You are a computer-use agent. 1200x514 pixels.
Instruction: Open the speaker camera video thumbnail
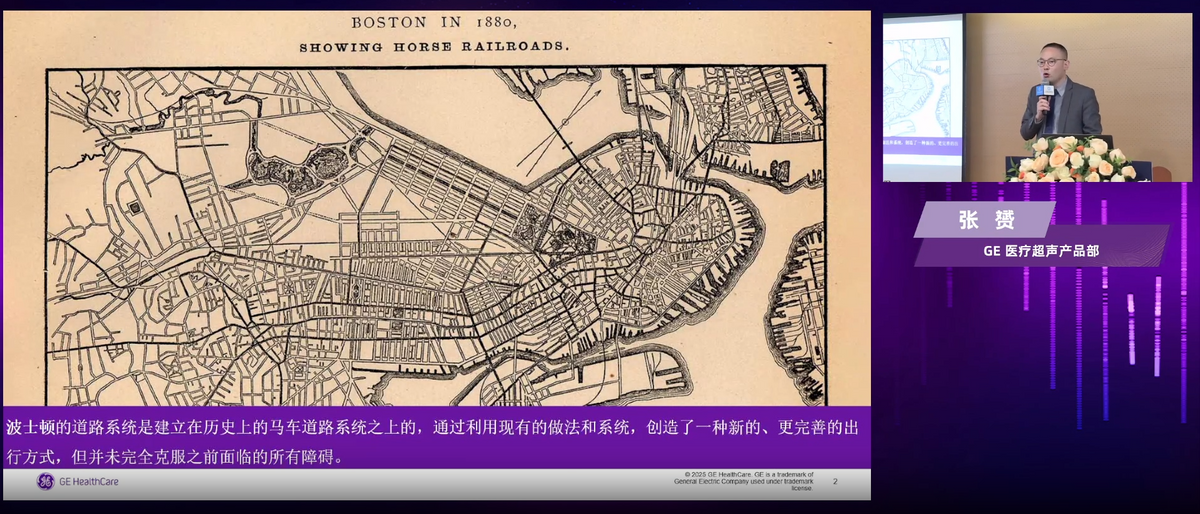1040,97
